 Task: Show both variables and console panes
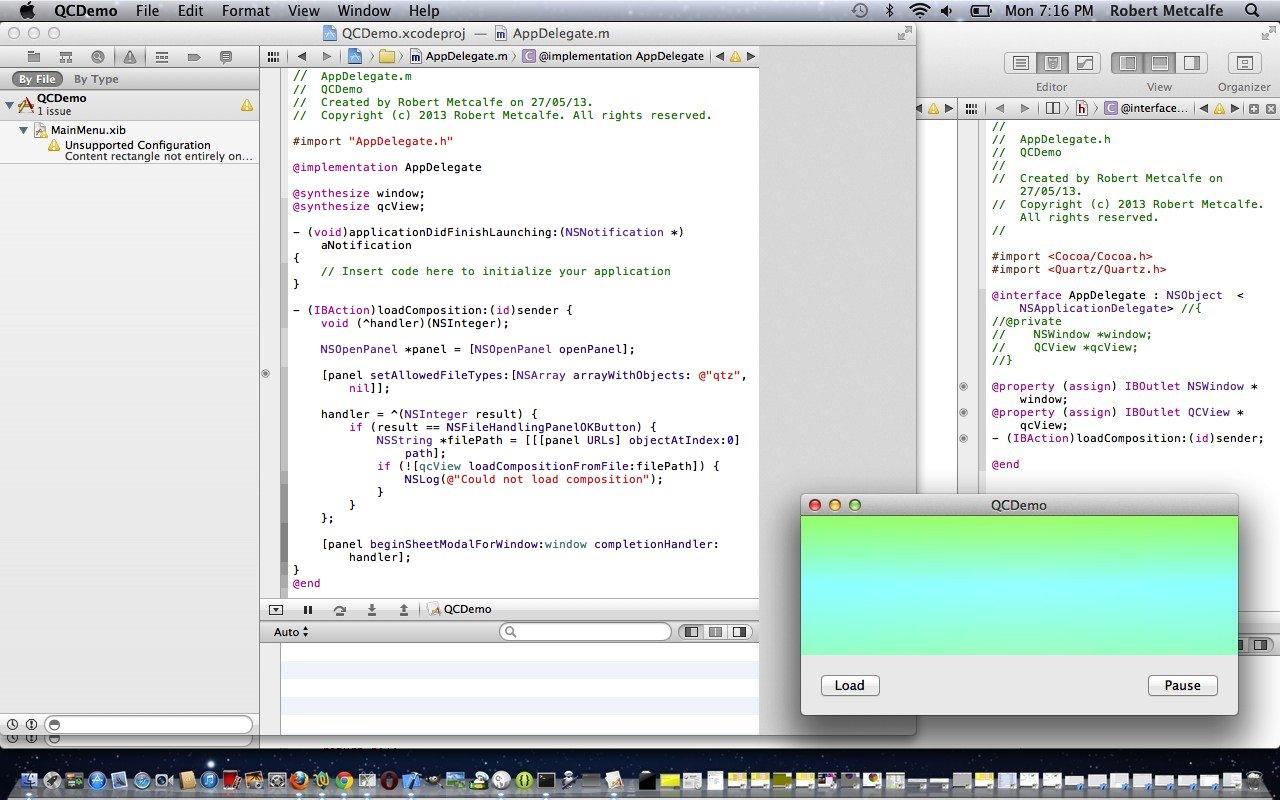point(715,632)
